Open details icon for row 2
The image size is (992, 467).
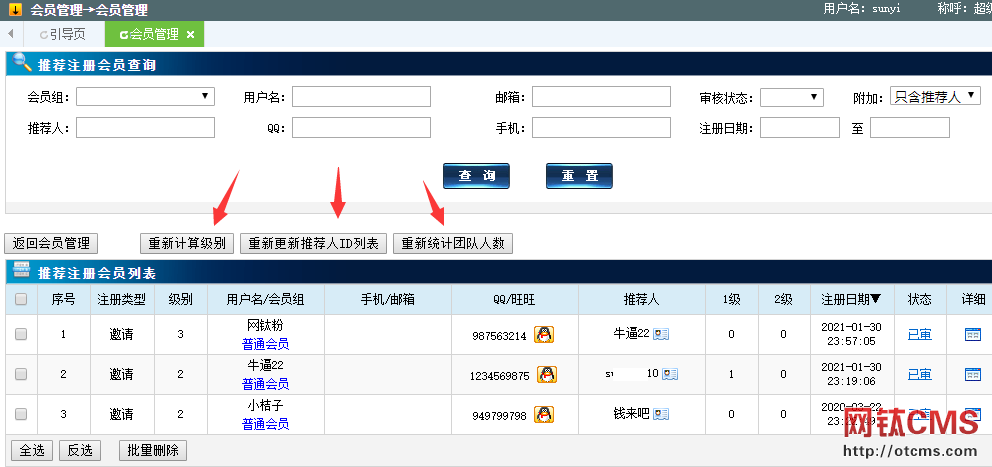point(972,374)
